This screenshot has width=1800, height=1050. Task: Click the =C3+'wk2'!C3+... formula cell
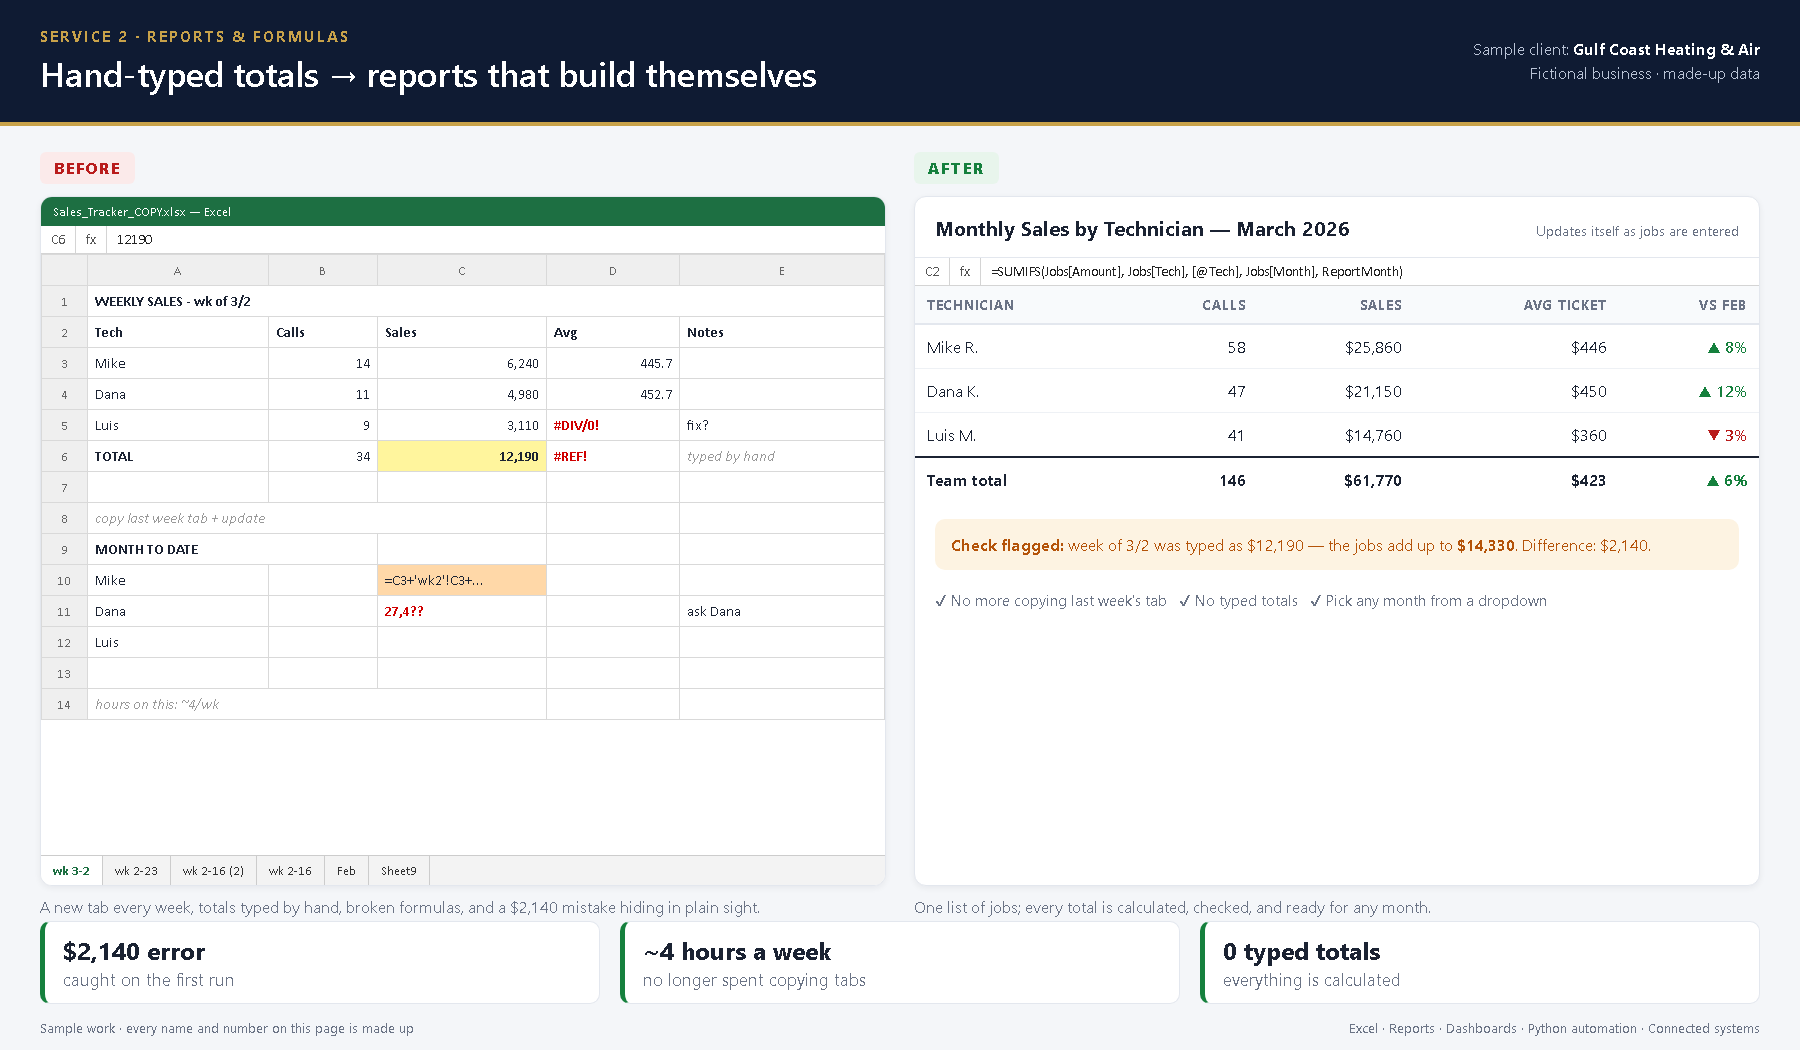[462, 581]
